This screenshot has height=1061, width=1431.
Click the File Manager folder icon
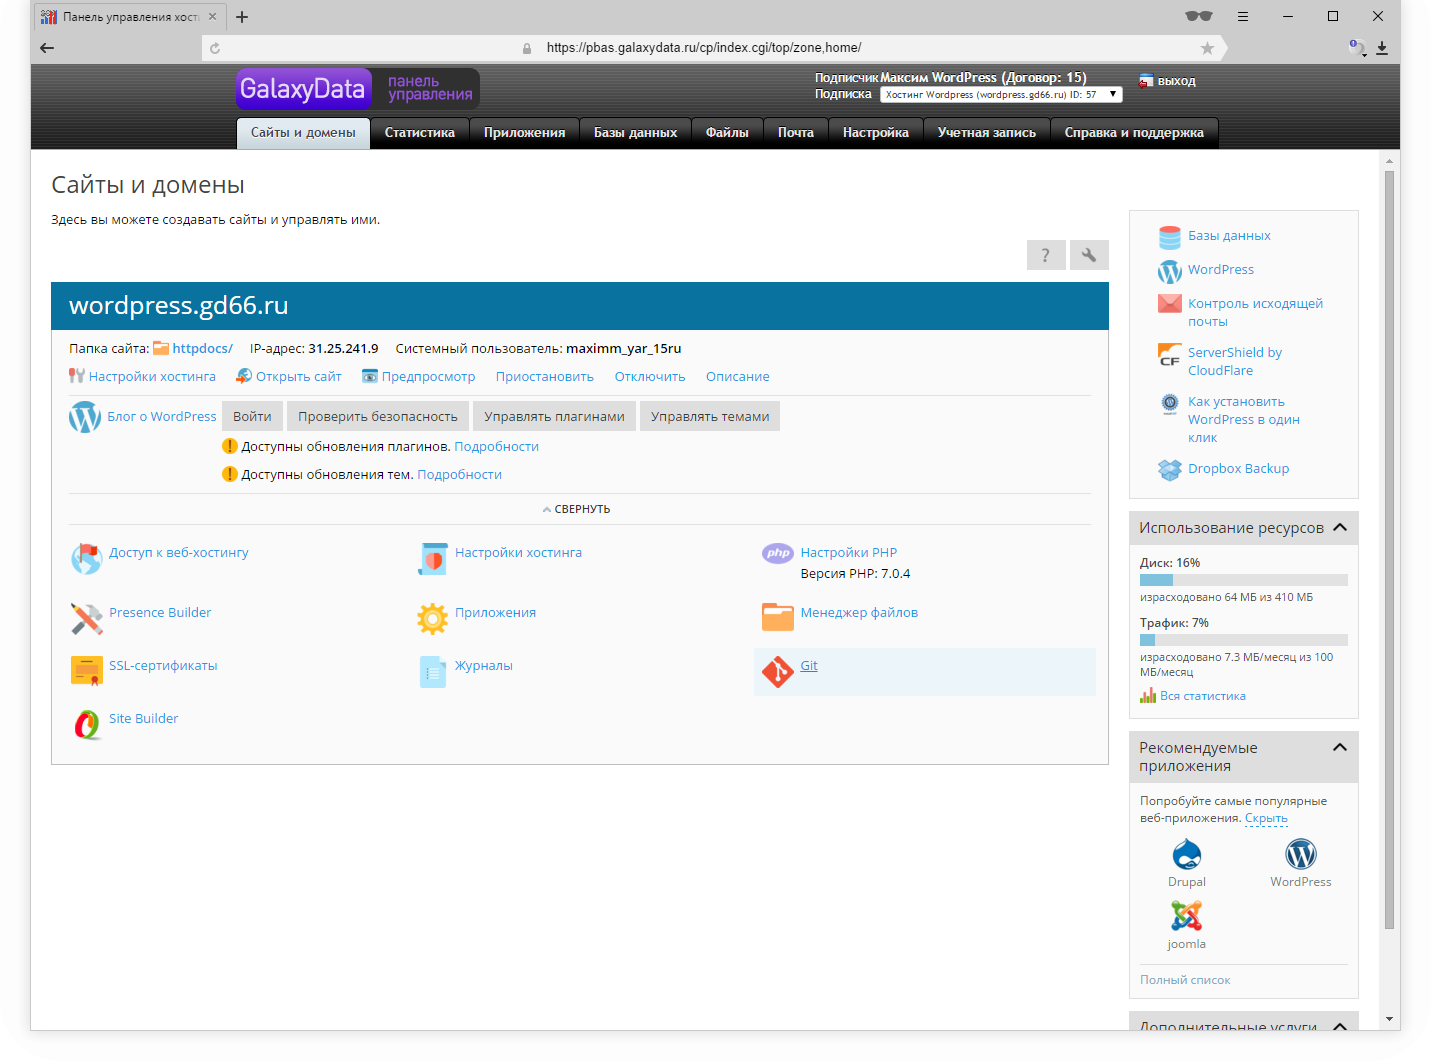pyautogui.click(x=778, y=617)
